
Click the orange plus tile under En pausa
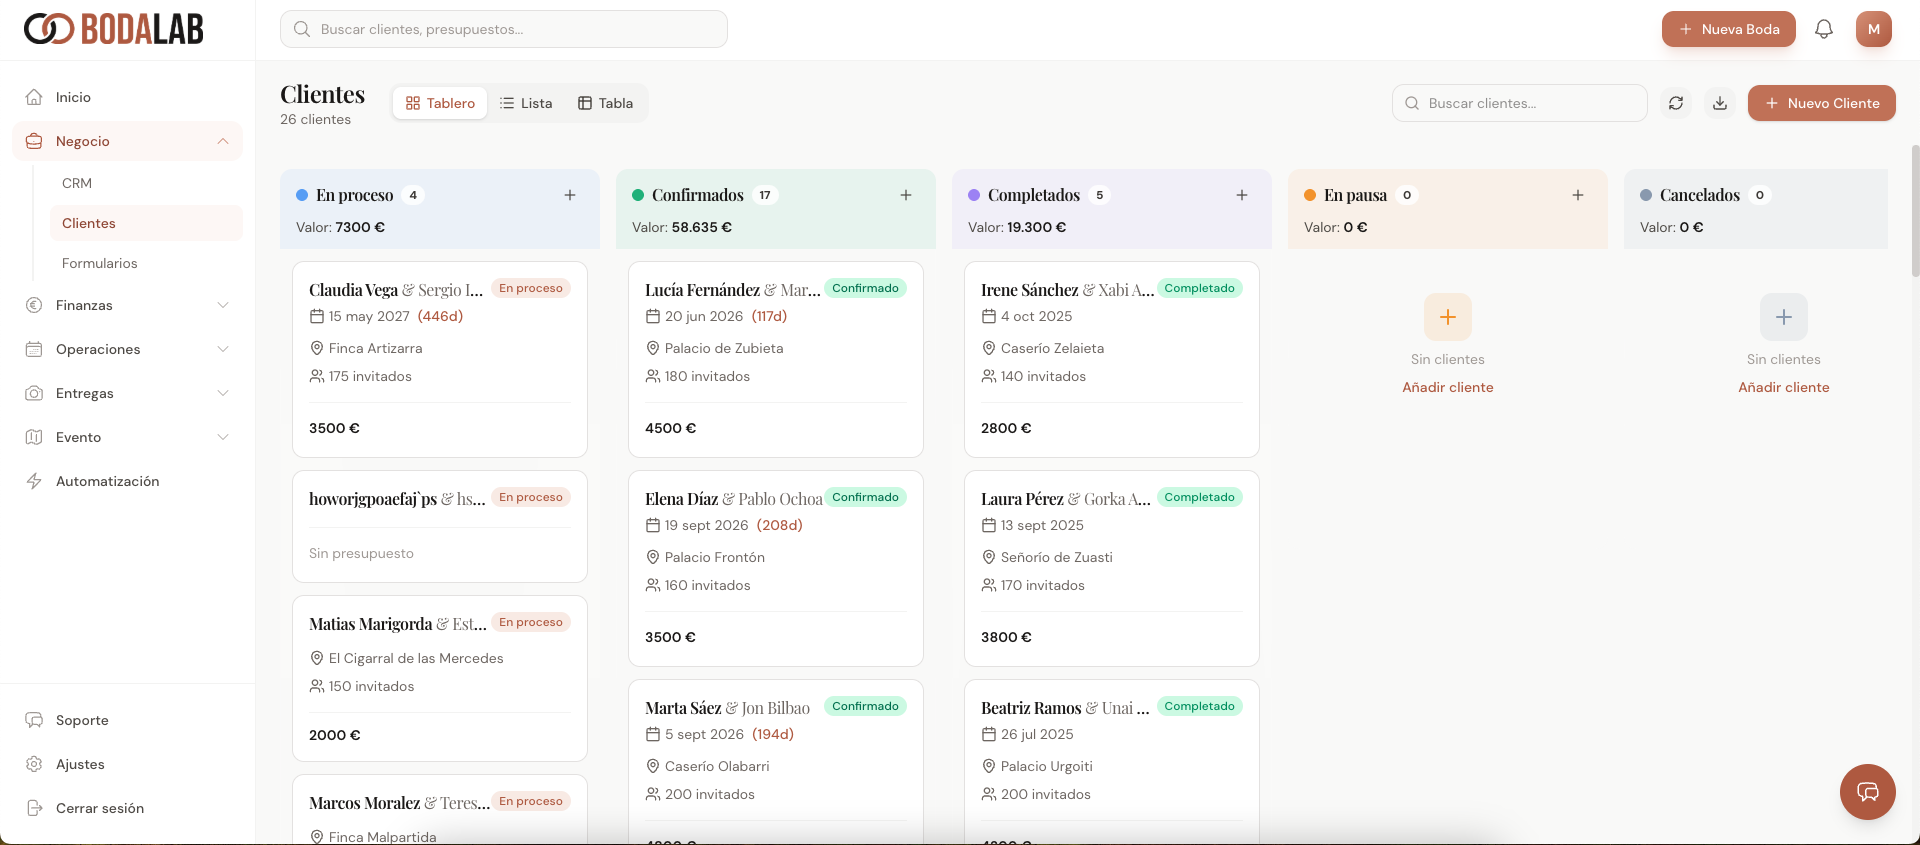pyautogui.click(x=1447, y=317)
